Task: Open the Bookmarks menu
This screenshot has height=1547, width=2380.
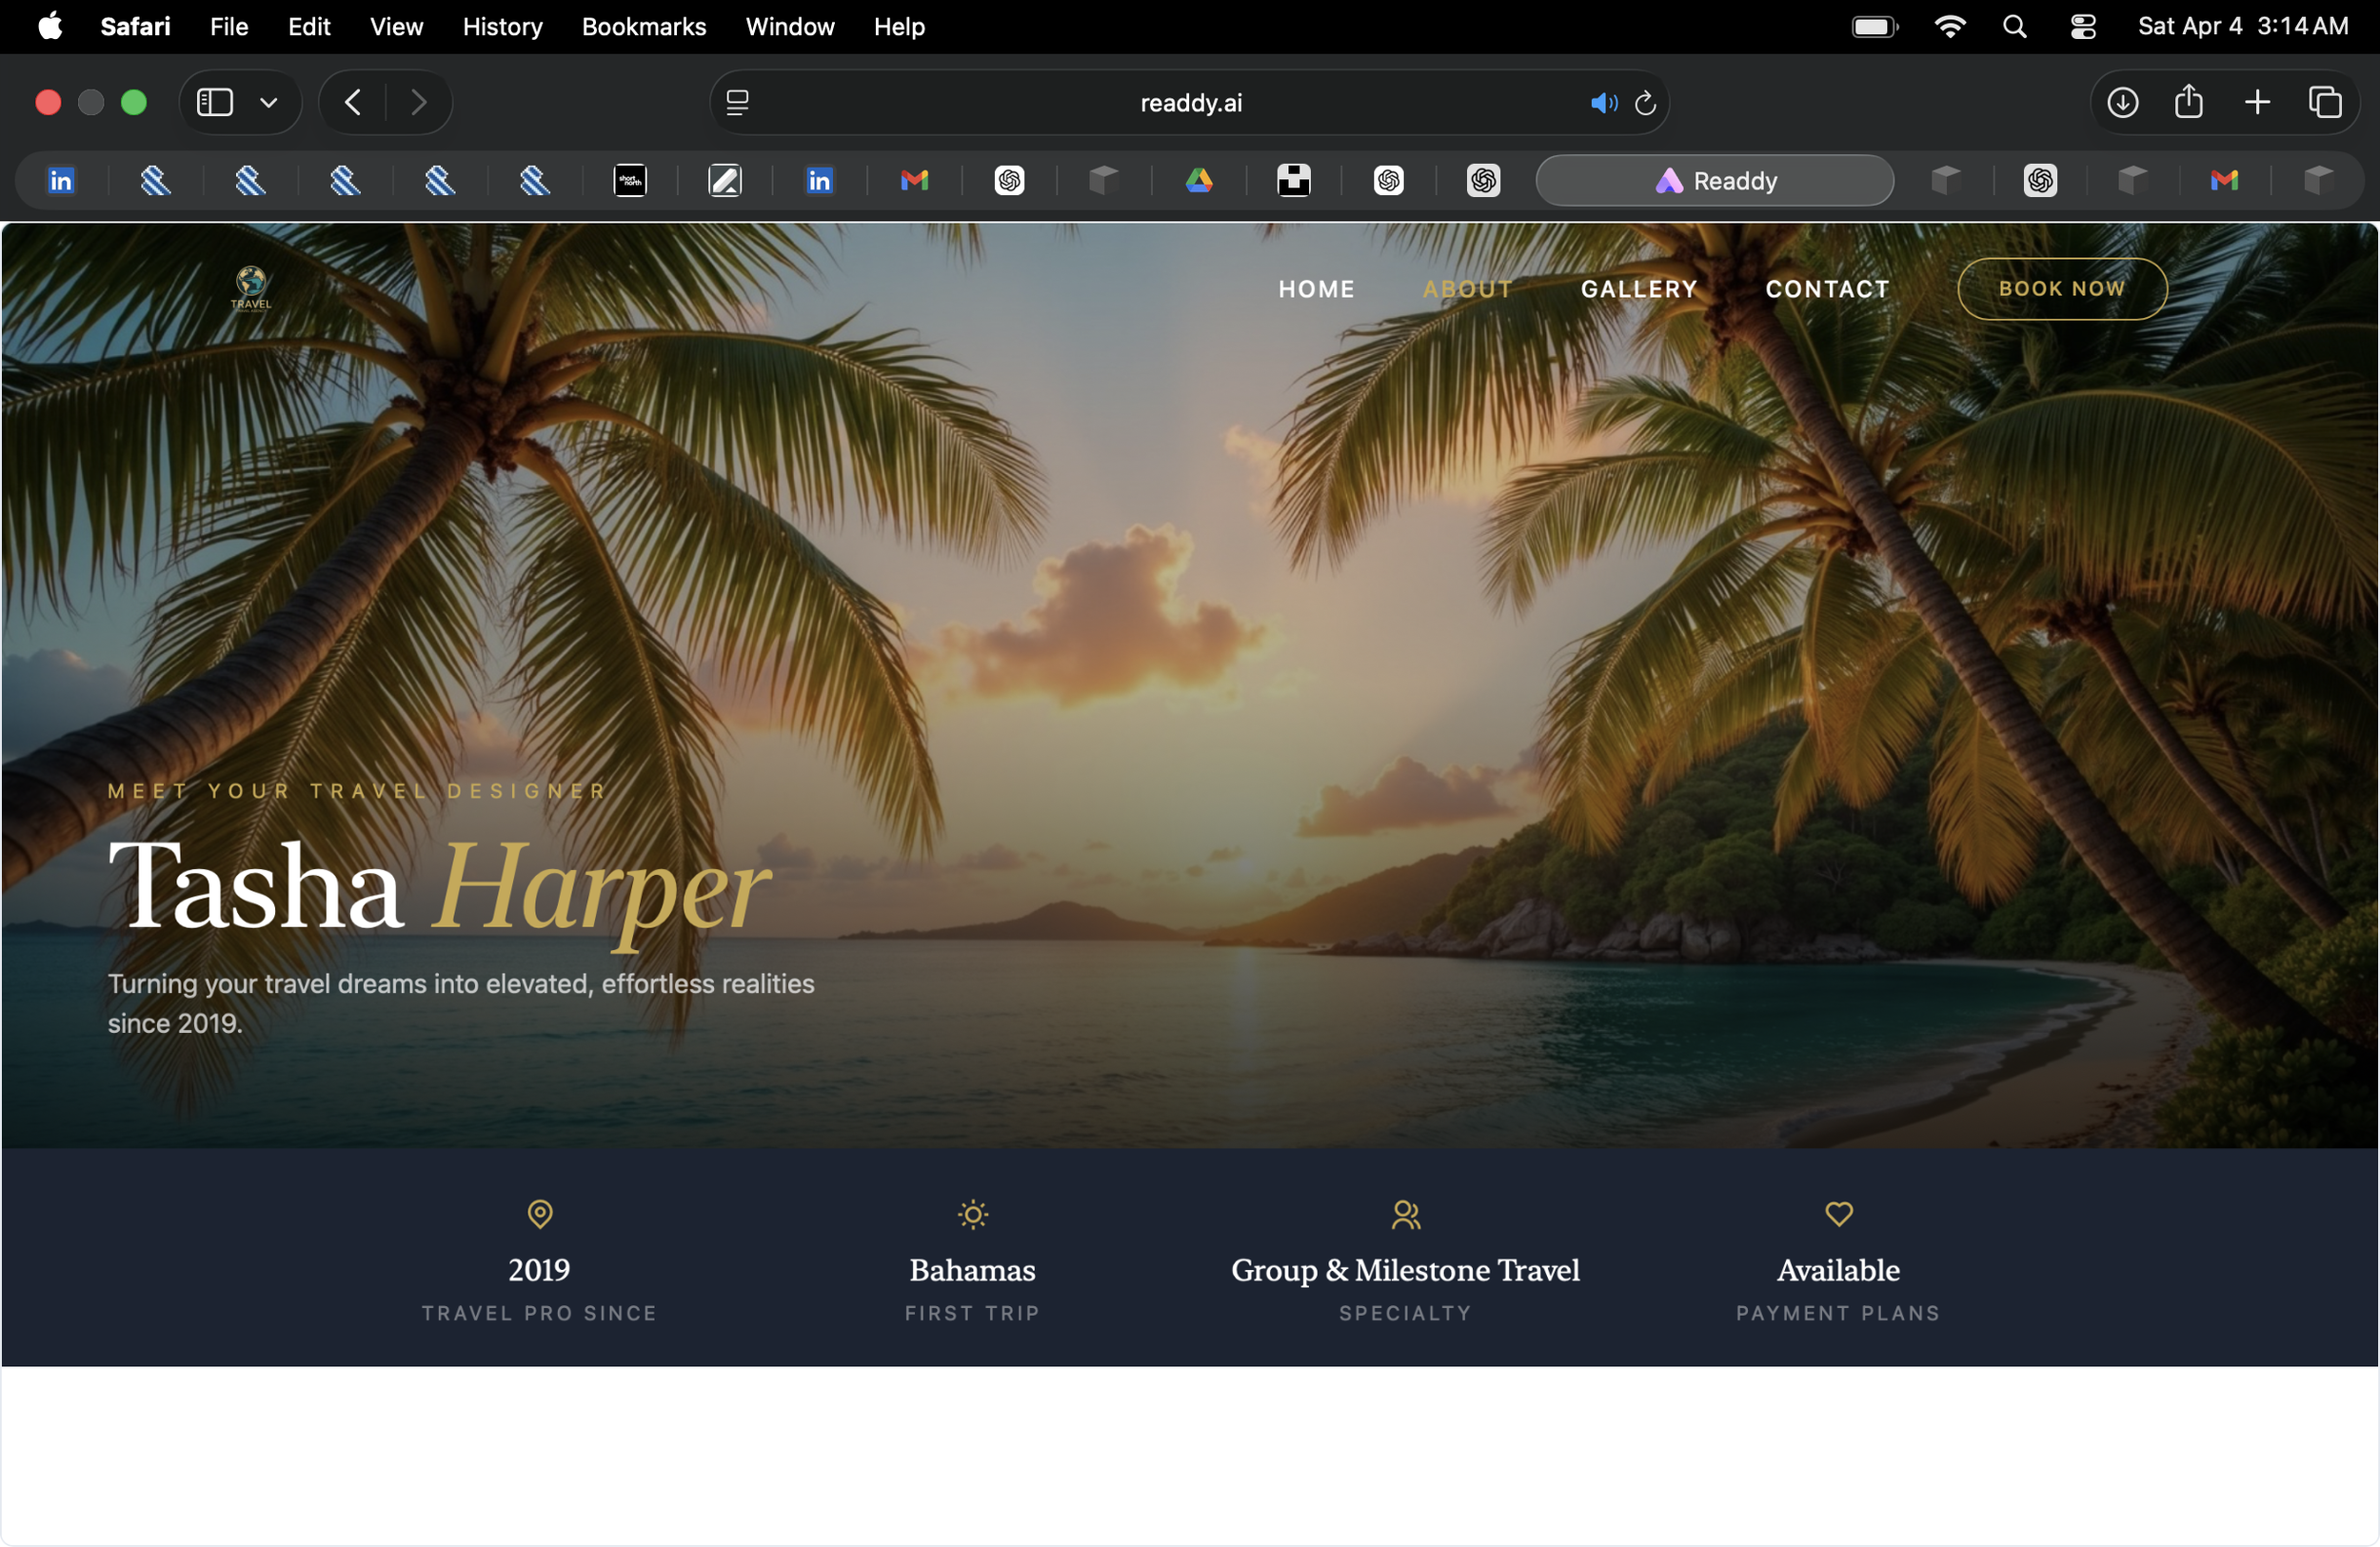Action: click(x=643, y=27)
